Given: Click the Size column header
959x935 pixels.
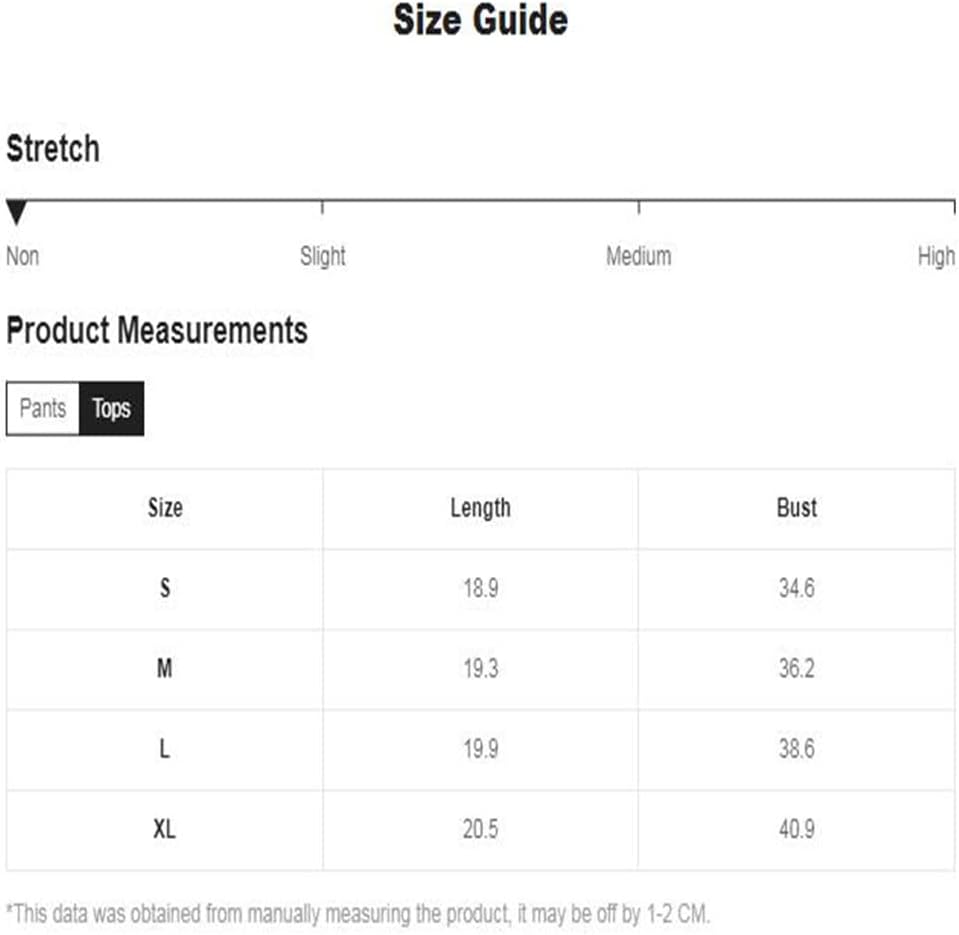Looking at the screenshot, I should [165, 508].
